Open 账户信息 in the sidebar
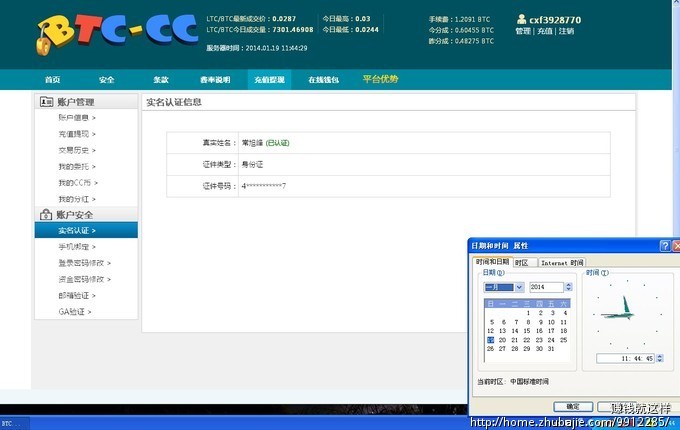 click(x=77, y=117)
